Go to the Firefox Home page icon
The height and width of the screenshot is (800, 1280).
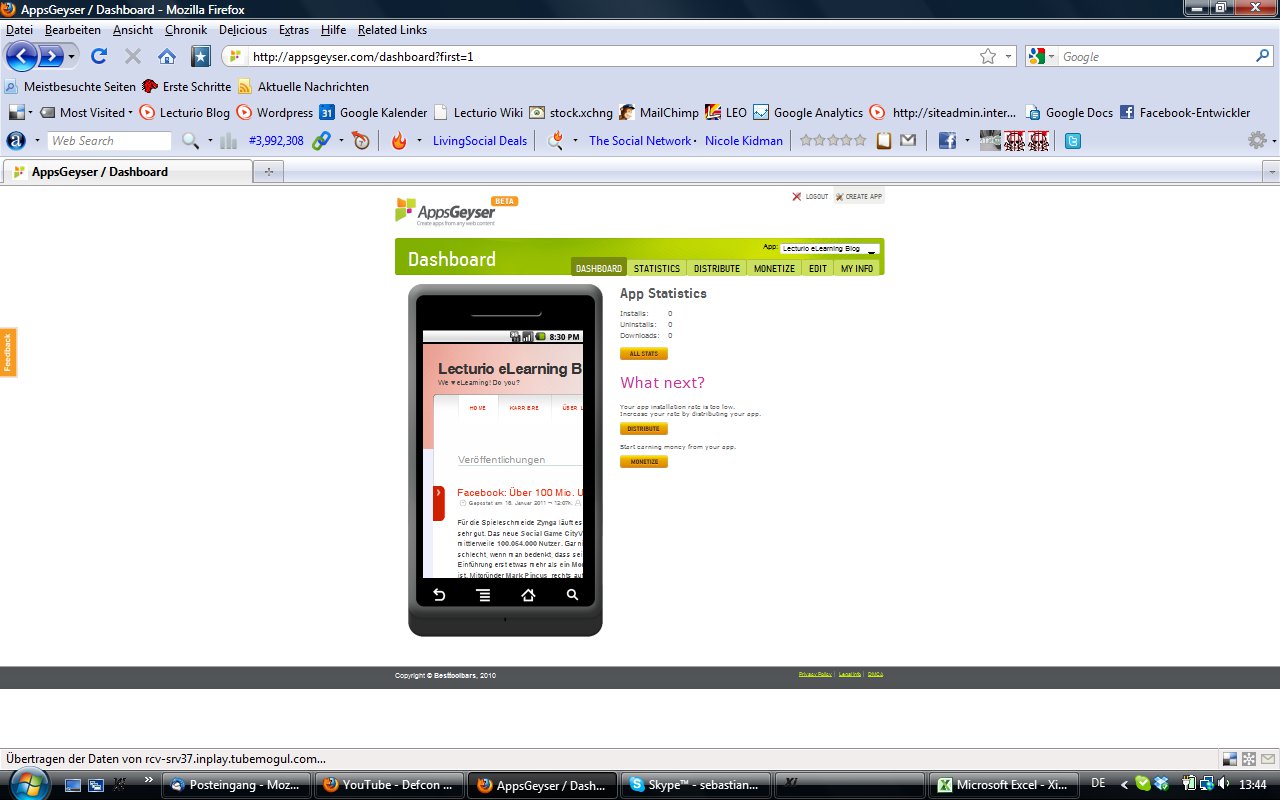pyautogui.click(x=167, y=56)
